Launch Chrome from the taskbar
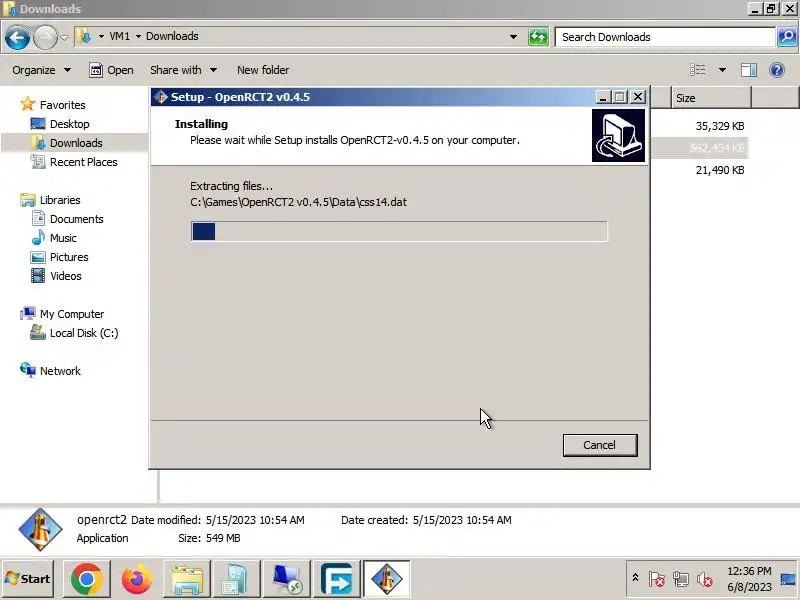Image resolution: width=800 pixels, height=600 pixels. click(87, 579)
